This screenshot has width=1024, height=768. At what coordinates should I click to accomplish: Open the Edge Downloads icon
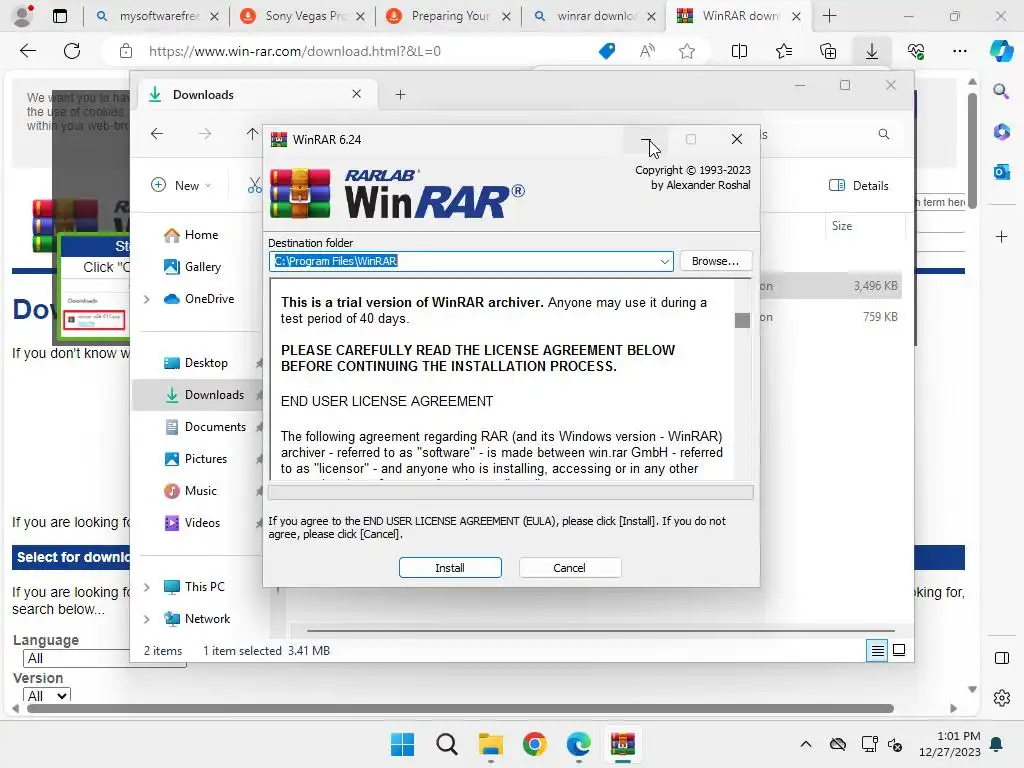[872, 51]
